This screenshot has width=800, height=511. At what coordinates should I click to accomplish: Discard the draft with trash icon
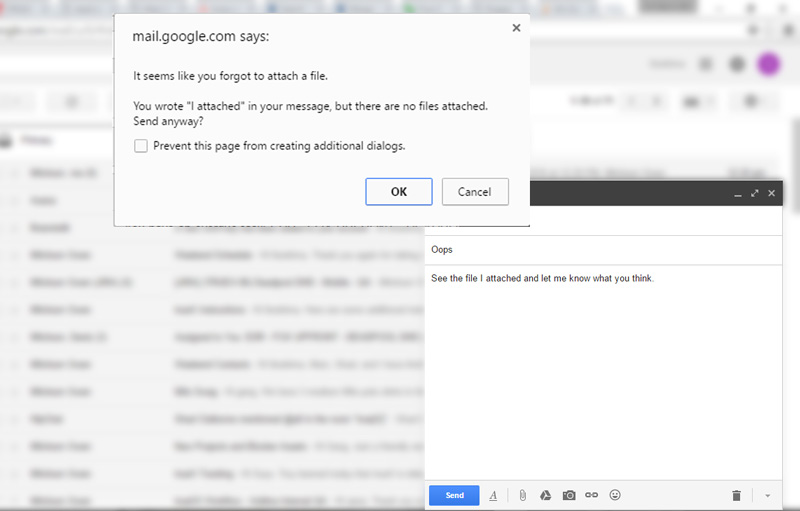(736, 495)
